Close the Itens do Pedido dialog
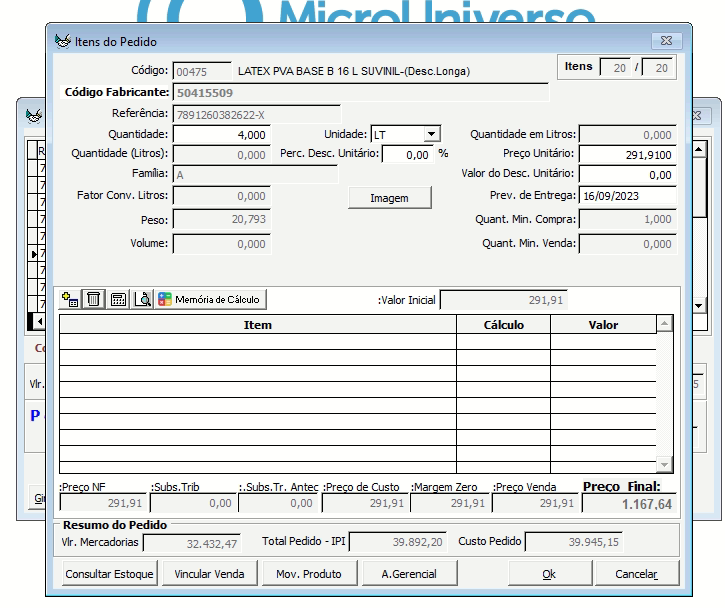The image size is (725, 608). point(666,41)
